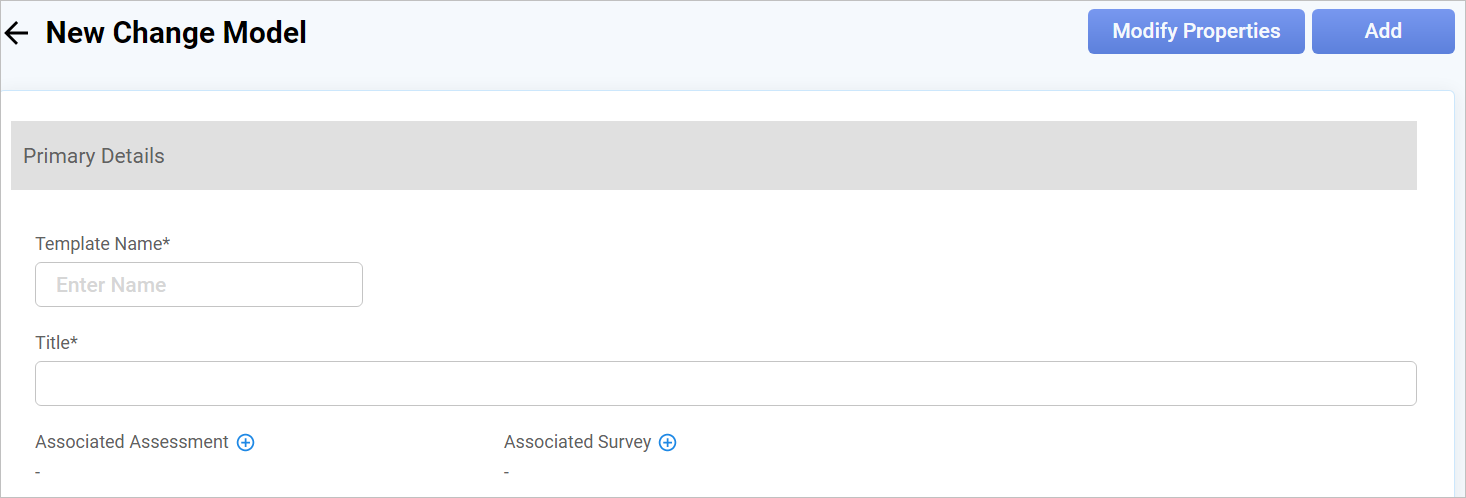Click the required asterisk beside Template Name
The height and width of the screenshot is (498, 1466).
click(167, 242)
